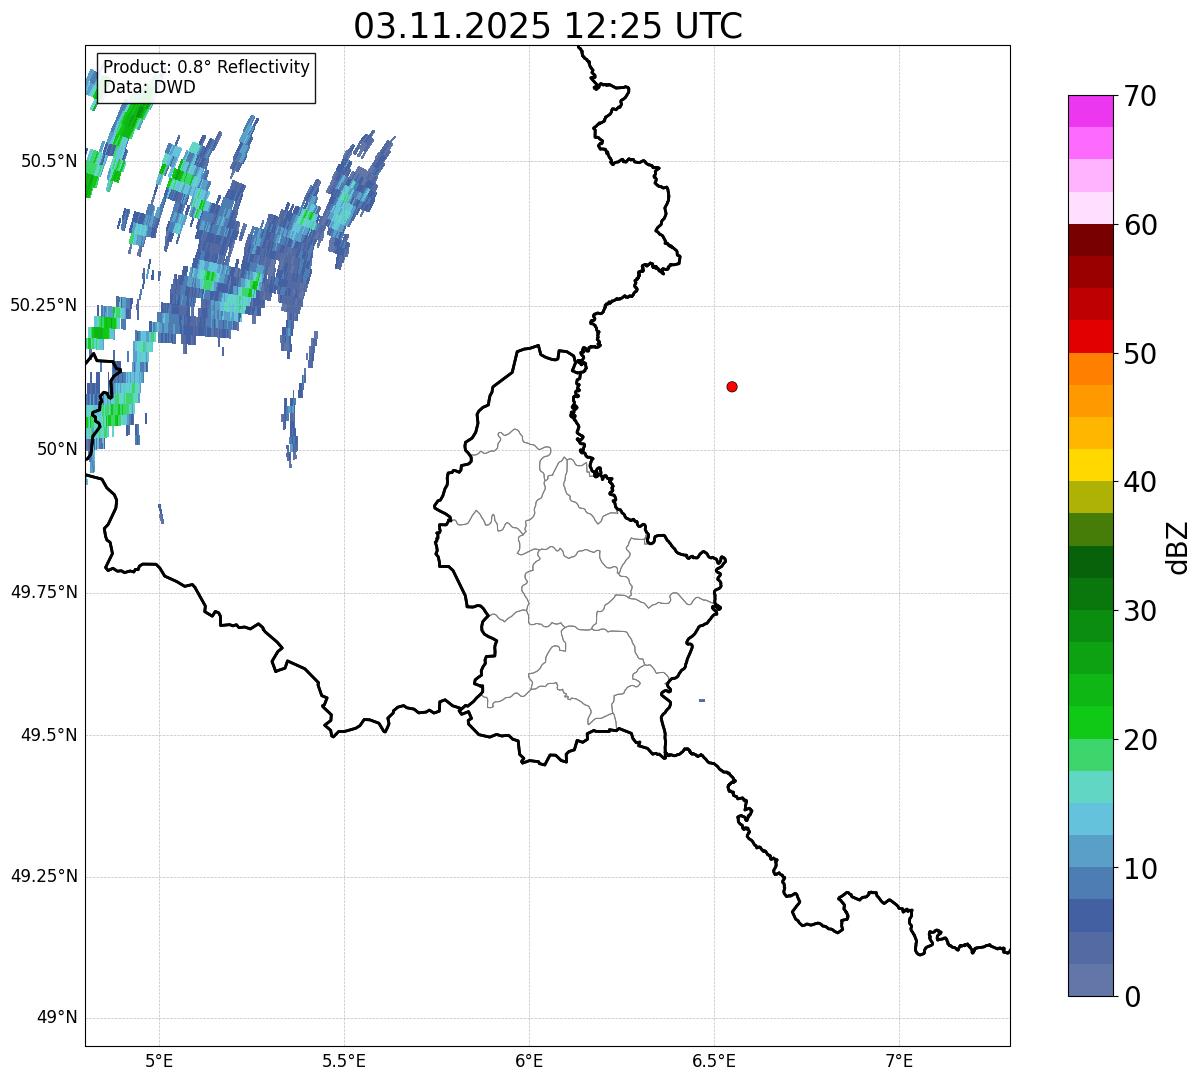
Task: Click the colorbar tick label 60
Action: point(1140,225)
